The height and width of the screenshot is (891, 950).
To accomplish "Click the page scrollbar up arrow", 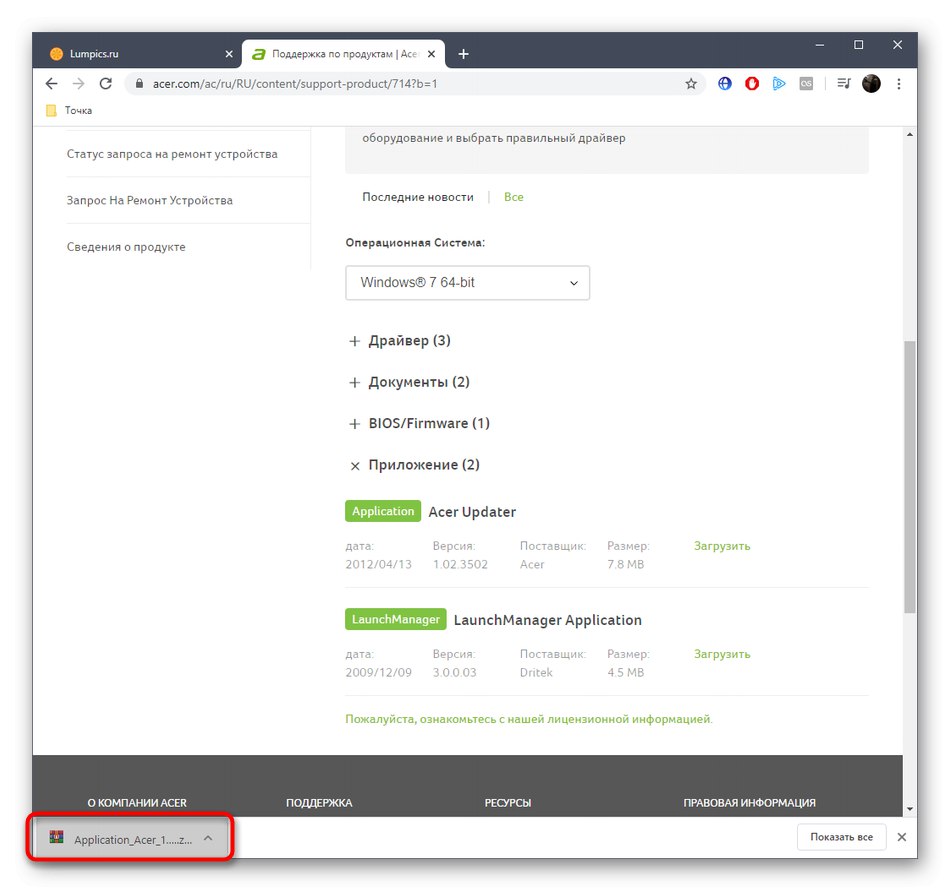I will [909, 134].
